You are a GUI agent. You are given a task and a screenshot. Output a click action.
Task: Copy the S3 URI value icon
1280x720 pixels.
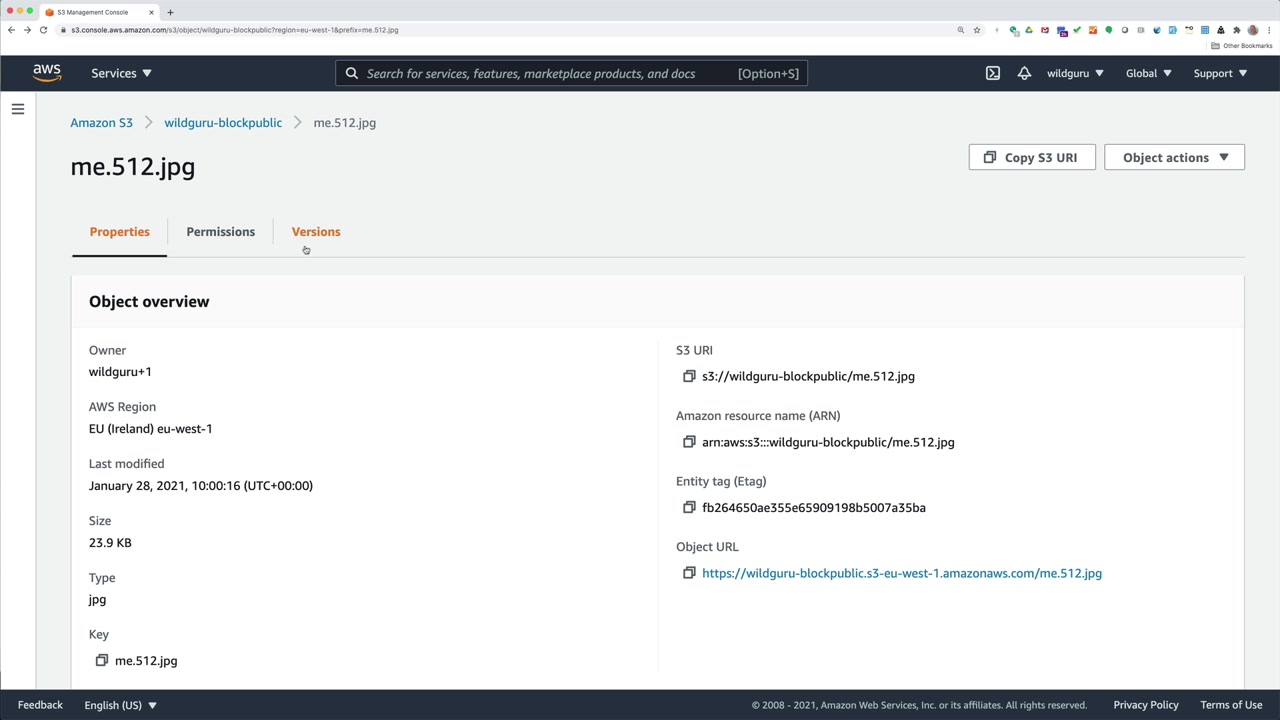(x=689, y=377)
